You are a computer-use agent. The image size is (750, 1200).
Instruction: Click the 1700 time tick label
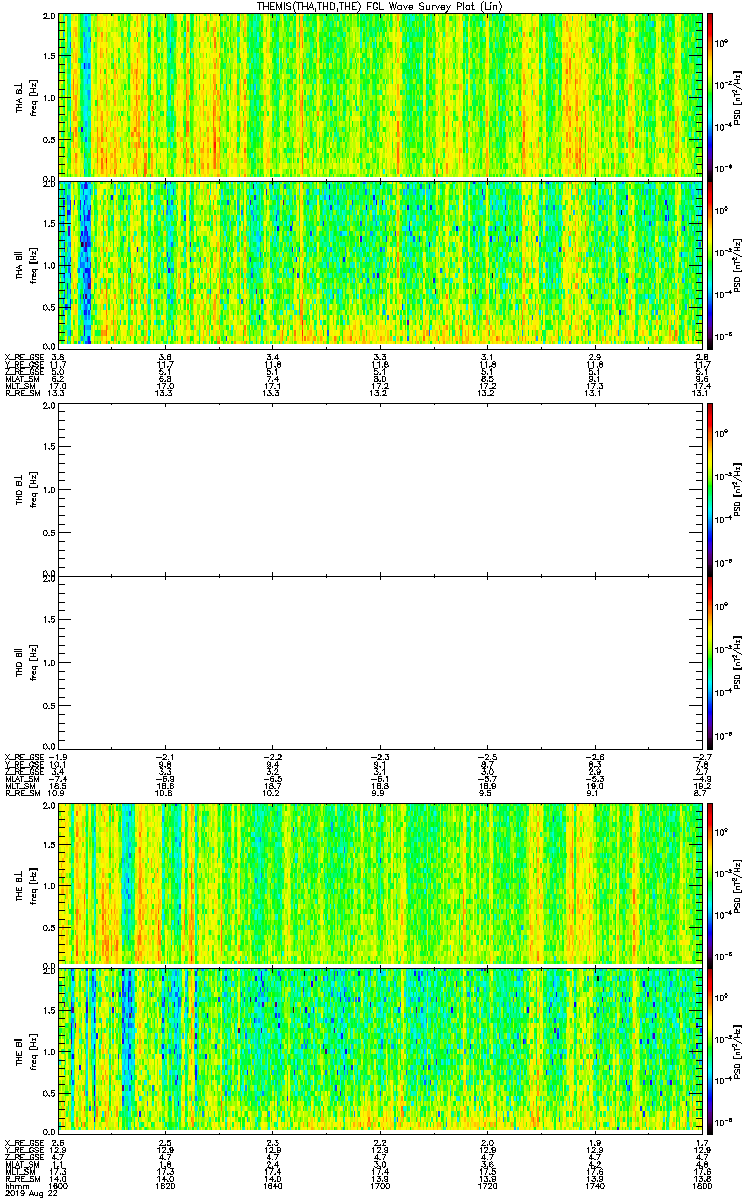pos(380,1185)
